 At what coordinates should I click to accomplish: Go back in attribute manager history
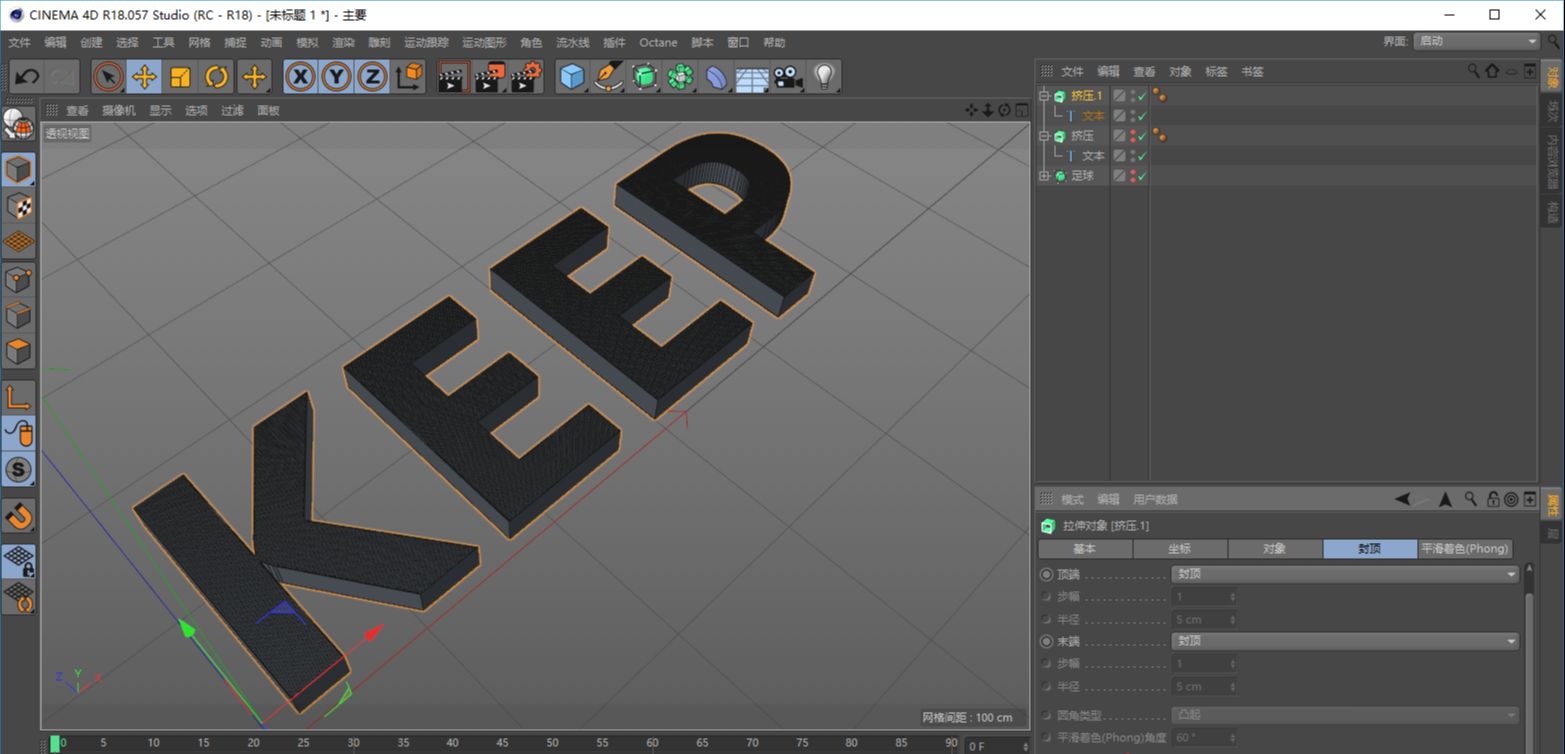click(1403, 499)
